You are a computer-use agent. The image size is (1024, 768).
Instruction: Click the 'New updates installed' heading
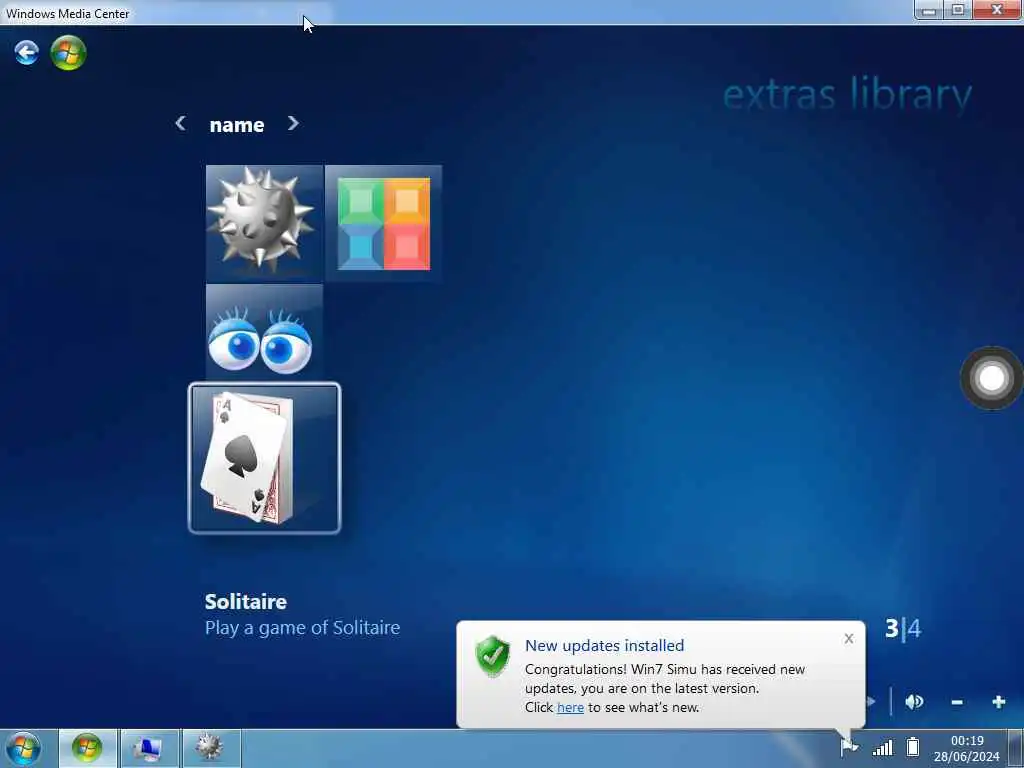point(605,645)
